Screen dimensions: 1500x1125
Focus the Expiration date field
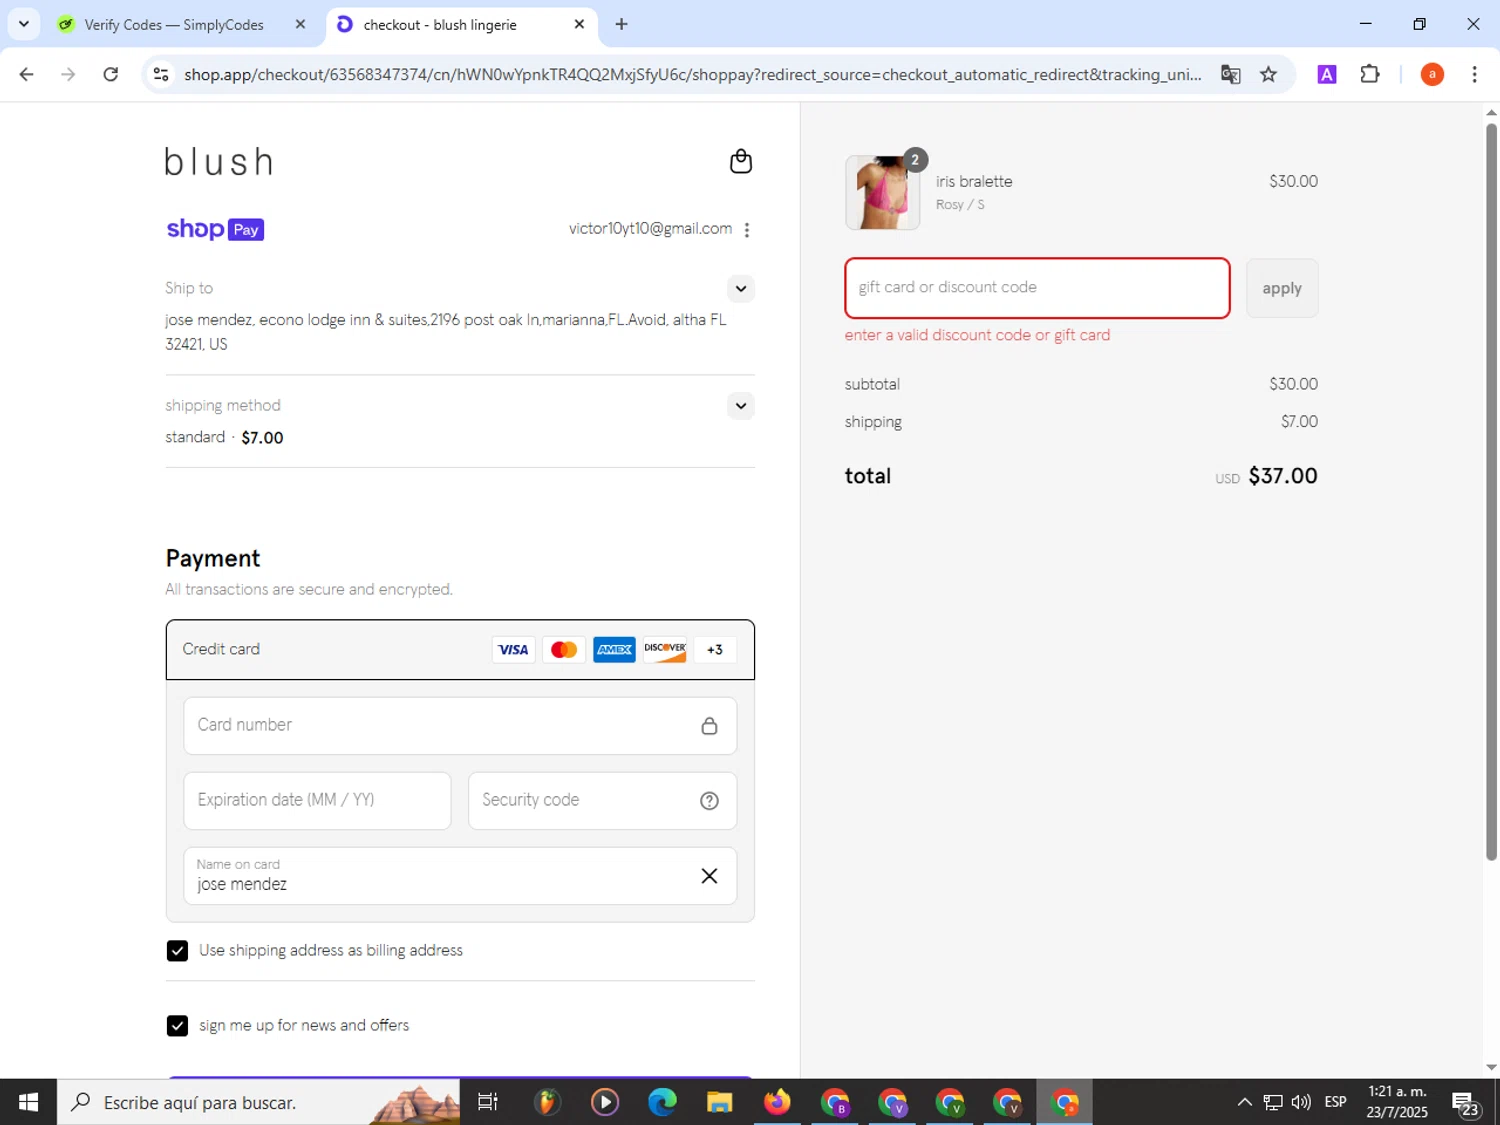tap(317, 801)
